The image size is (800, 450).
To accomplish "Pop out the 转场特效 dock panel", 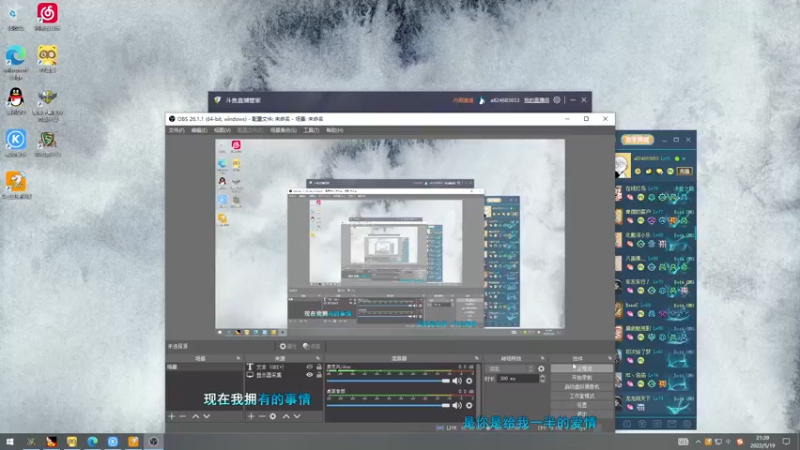I will pos(542,358).
